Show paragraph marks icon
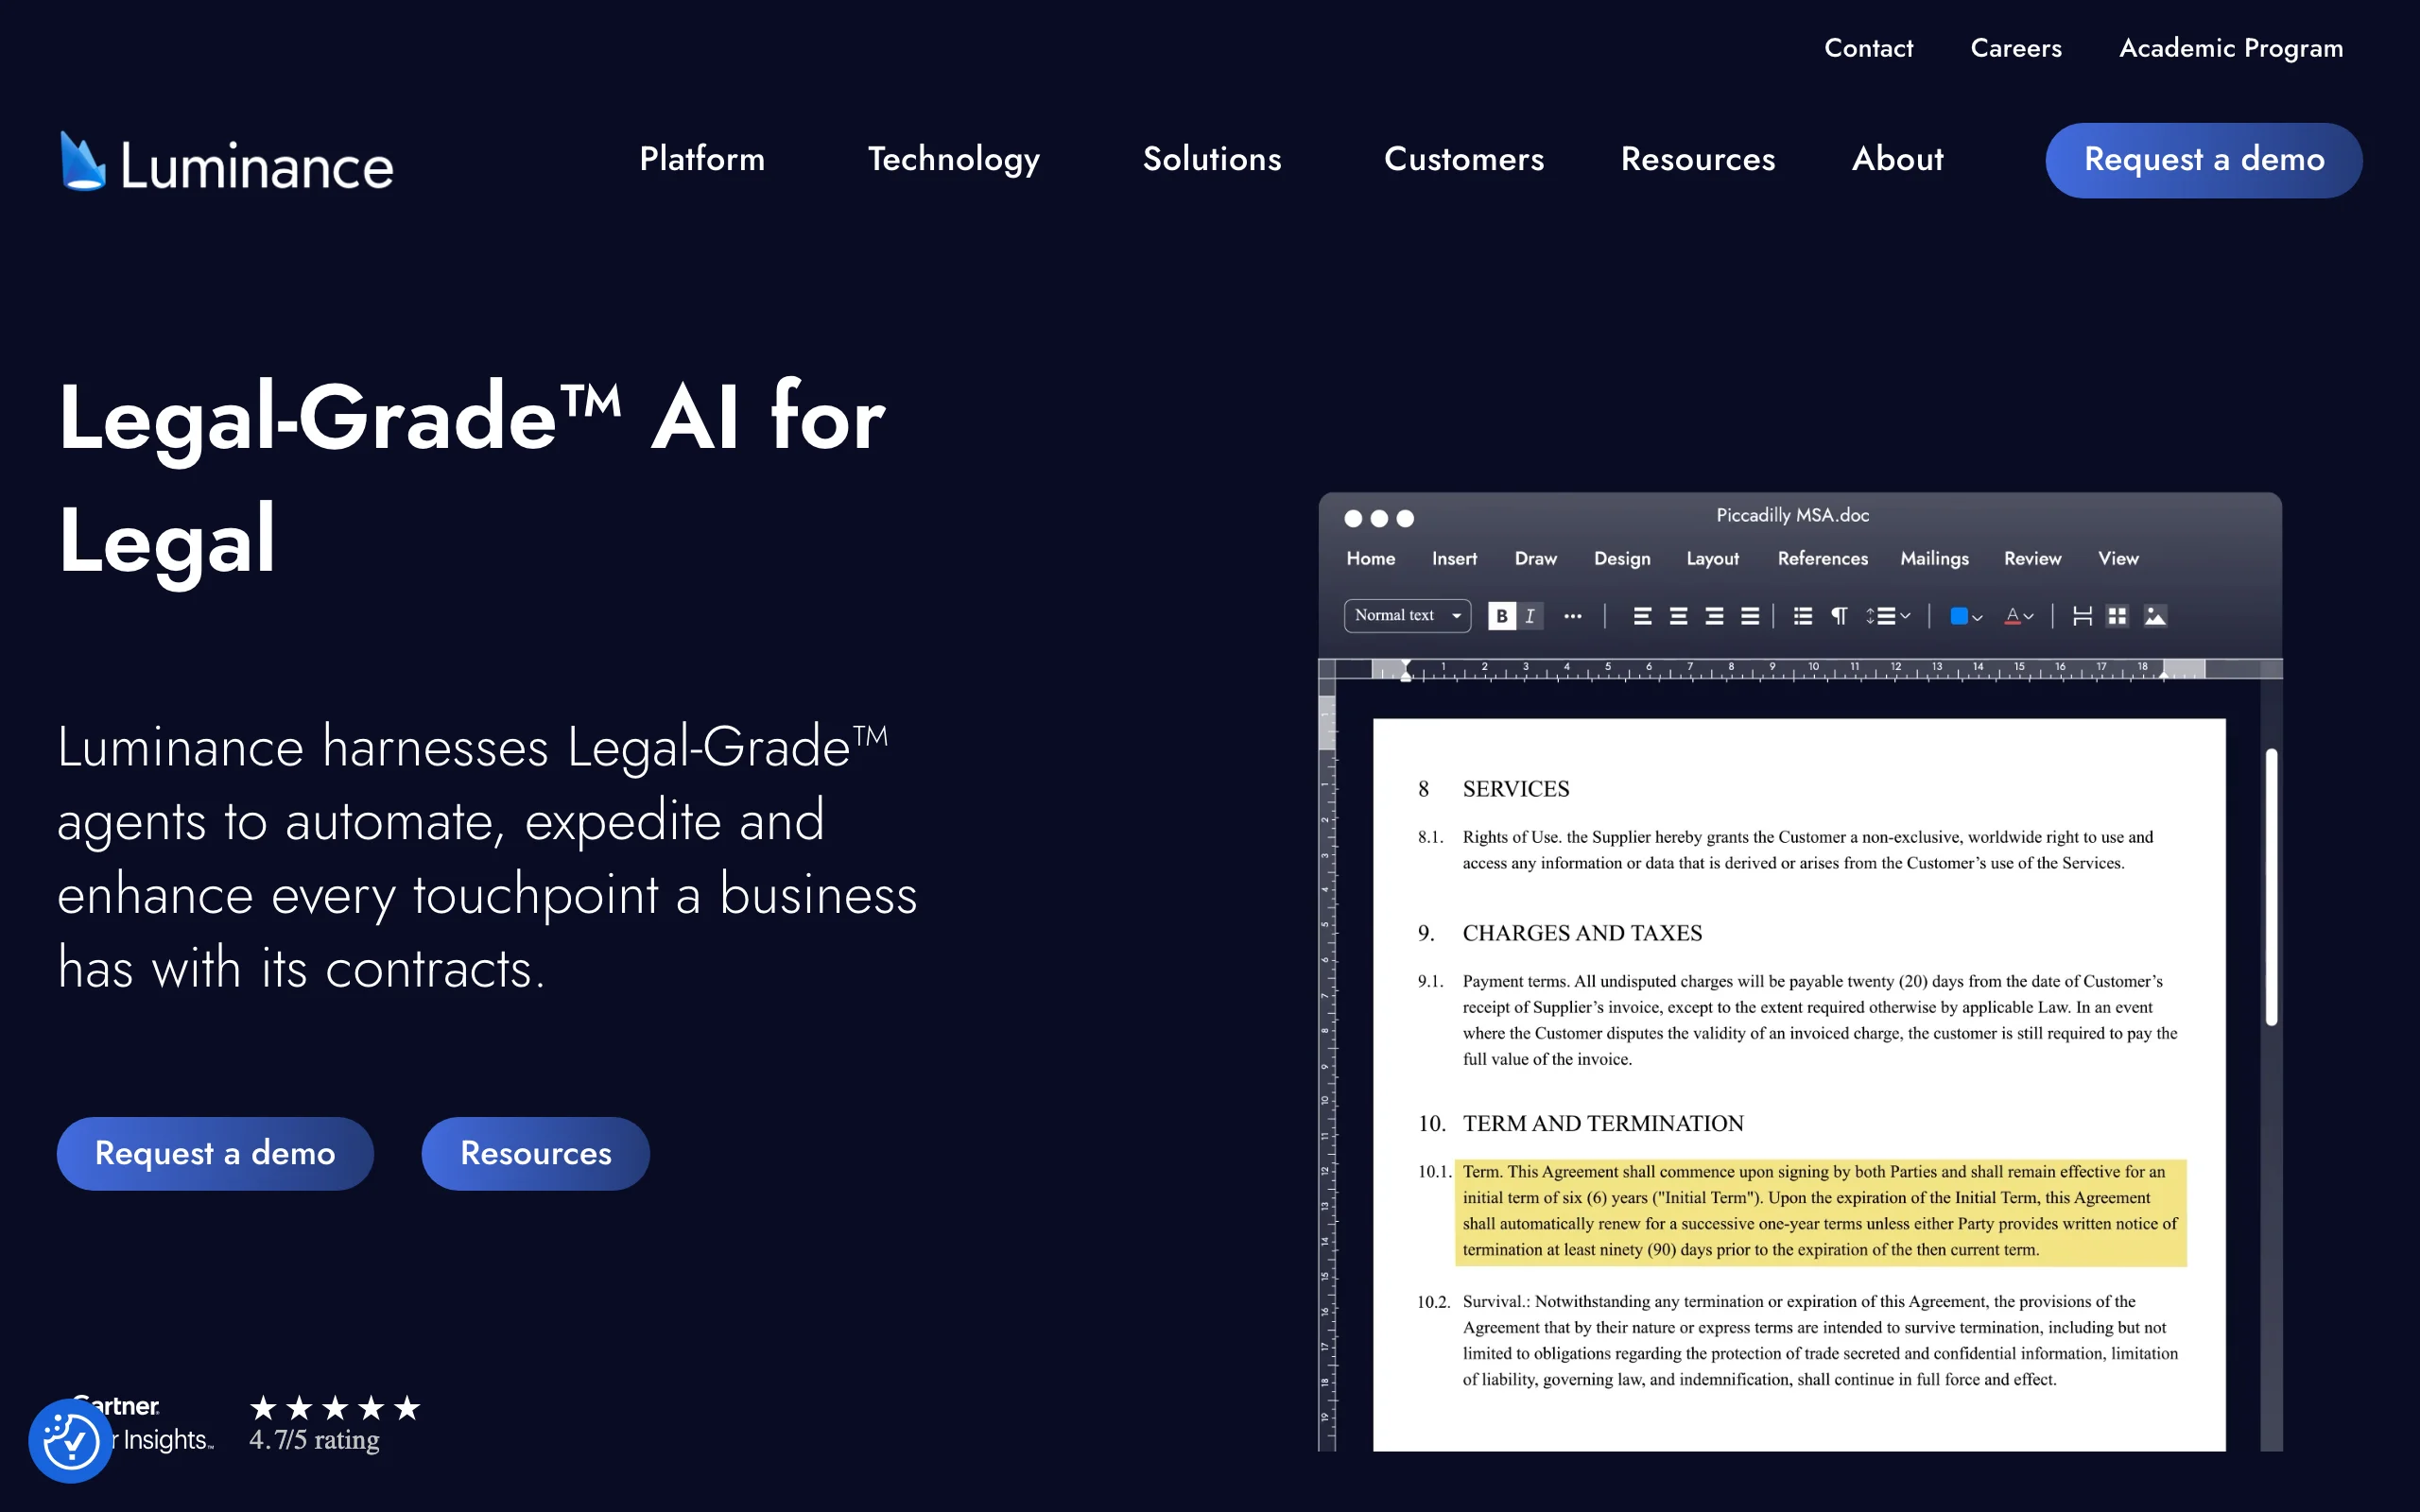The width and height of the screenshot is (2420, 1512). click(x=1839, y=616)
